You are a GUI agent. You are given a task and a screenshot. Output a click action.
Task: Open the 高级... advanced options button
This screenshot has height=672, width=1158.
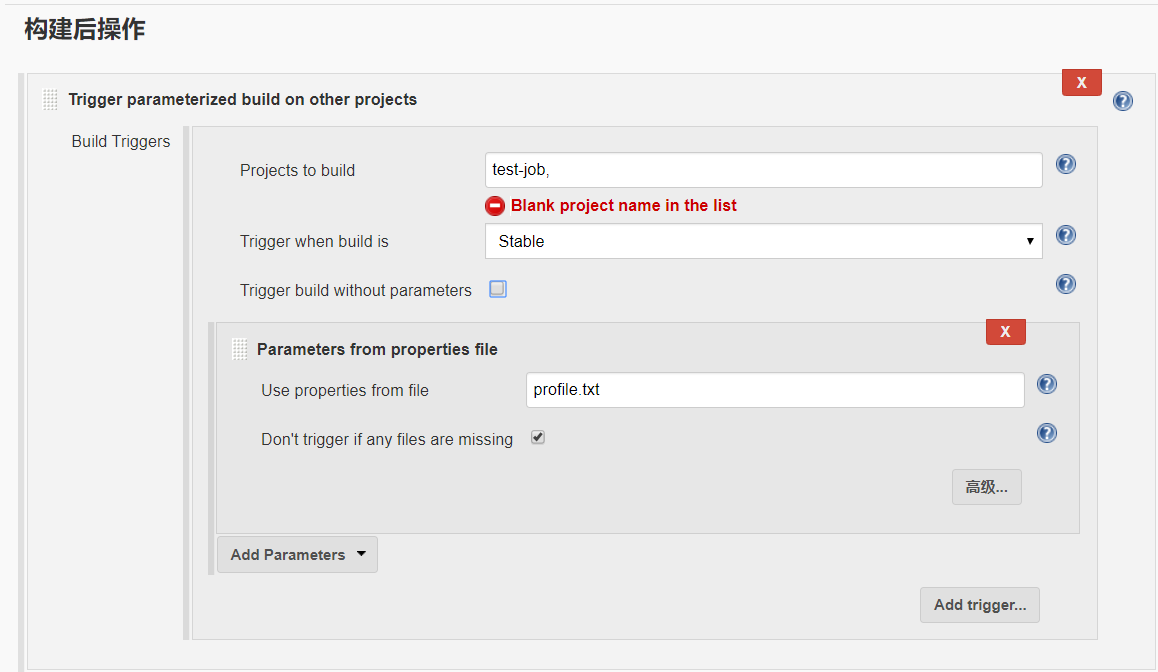click(987, 487)
